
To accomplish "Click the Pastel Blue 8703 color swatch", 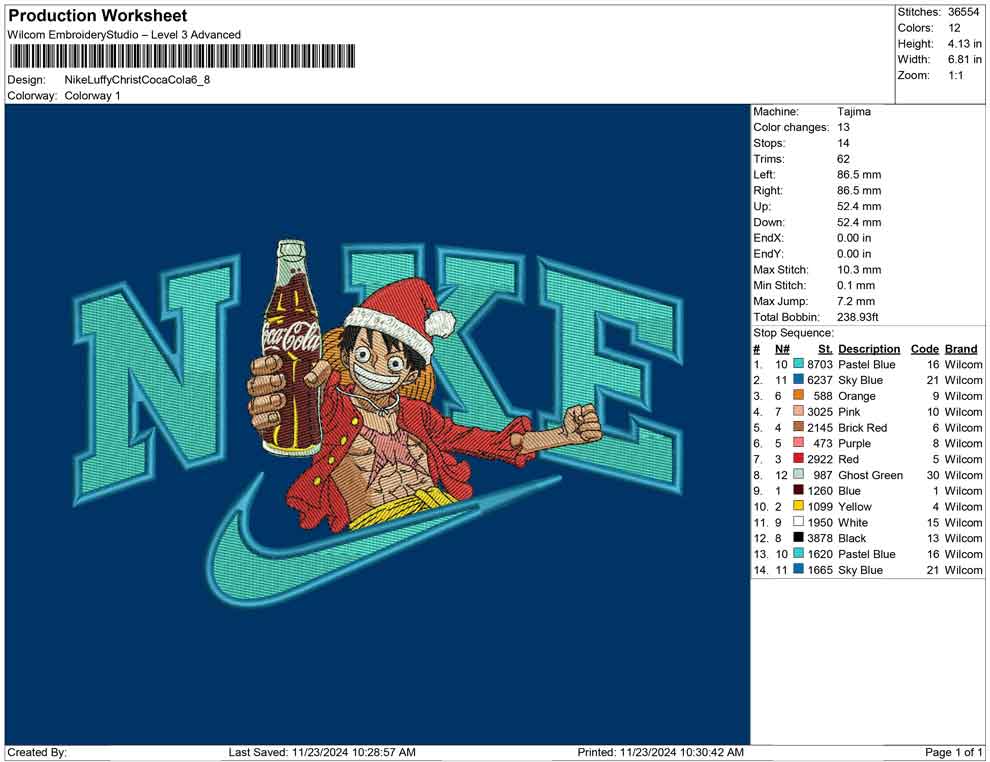I will point(799,364).
